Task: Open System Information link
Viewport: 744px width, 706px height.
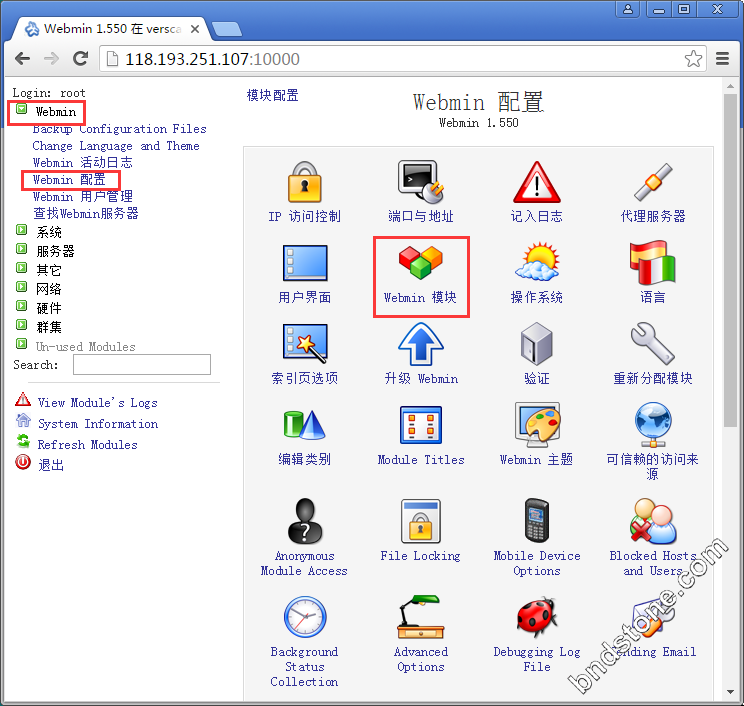Action: tap(98, 424)
